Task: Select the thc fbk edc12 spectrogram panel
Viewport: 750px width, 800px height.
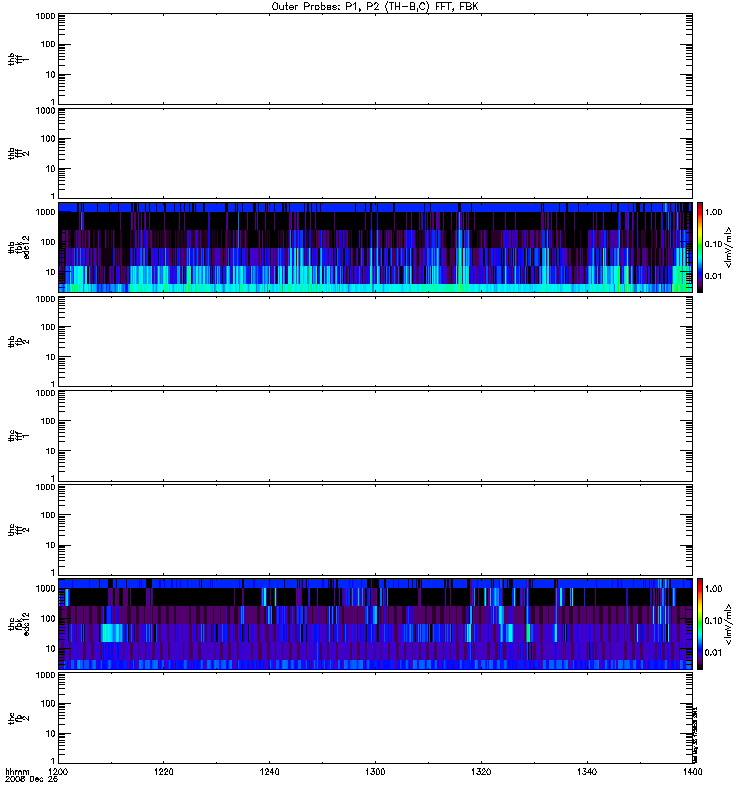Action: click(x=375, y=624)
